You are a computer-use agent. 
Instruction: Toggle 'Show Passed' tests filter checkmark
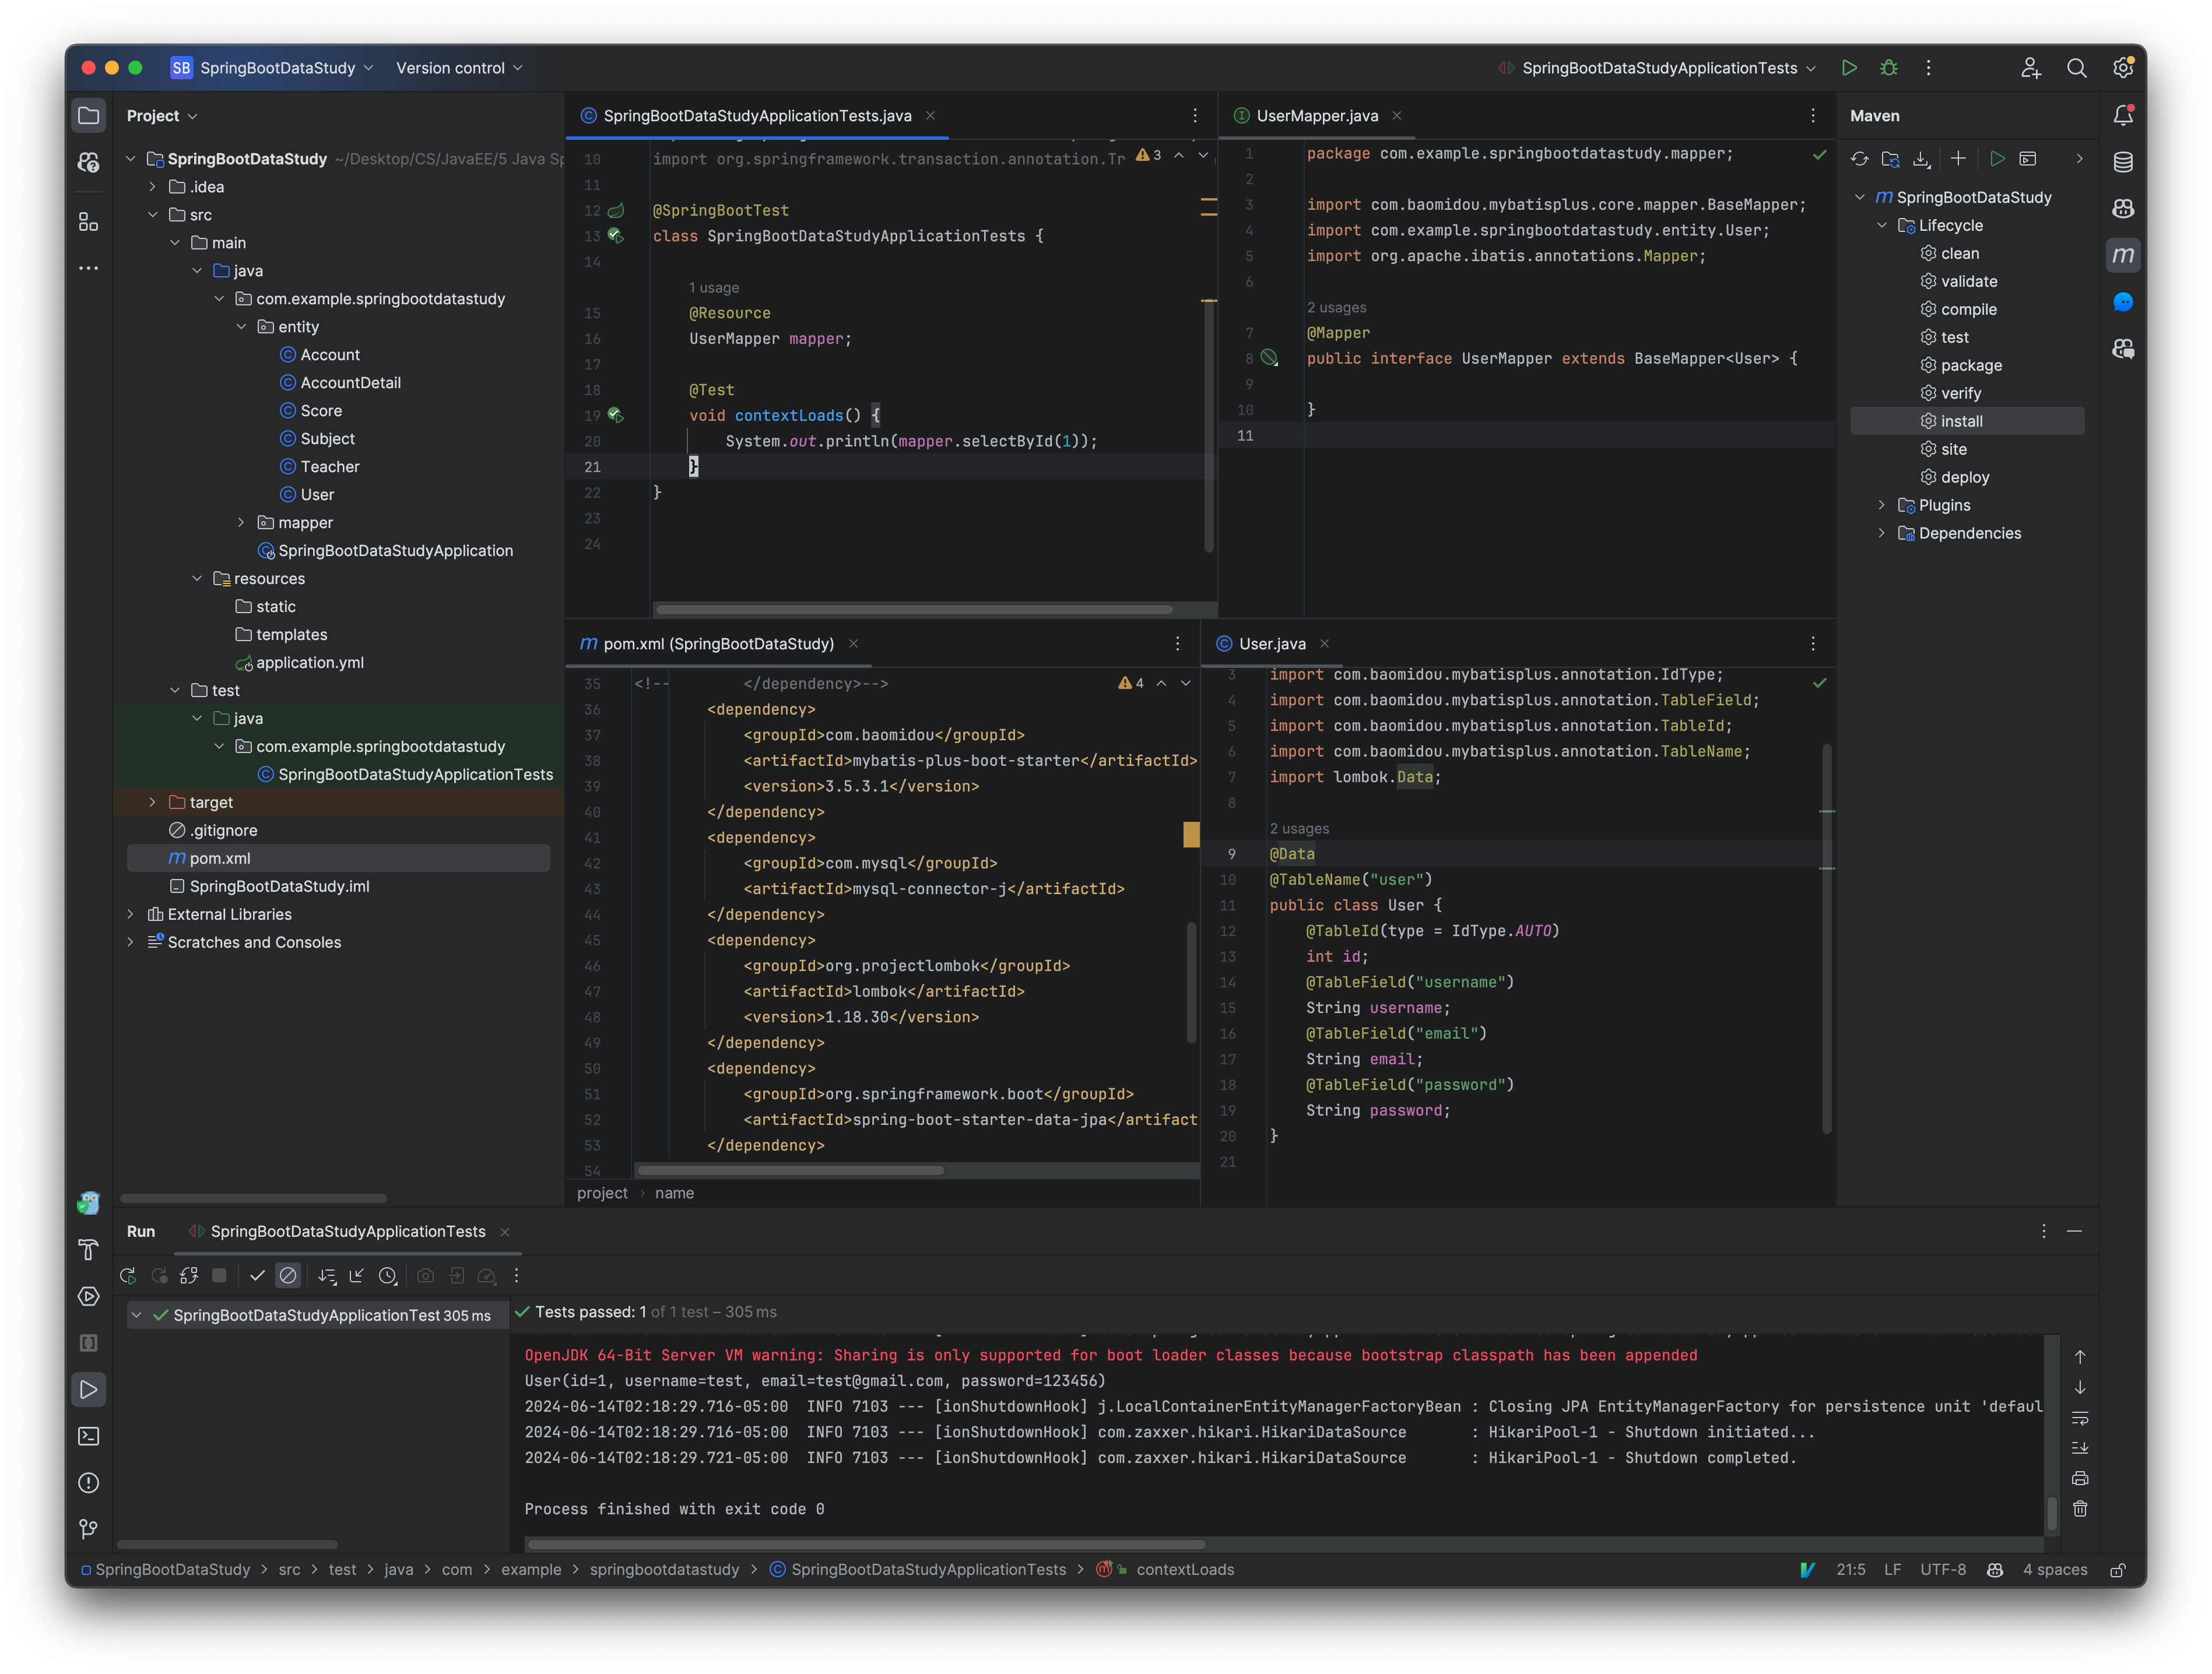258,1275
